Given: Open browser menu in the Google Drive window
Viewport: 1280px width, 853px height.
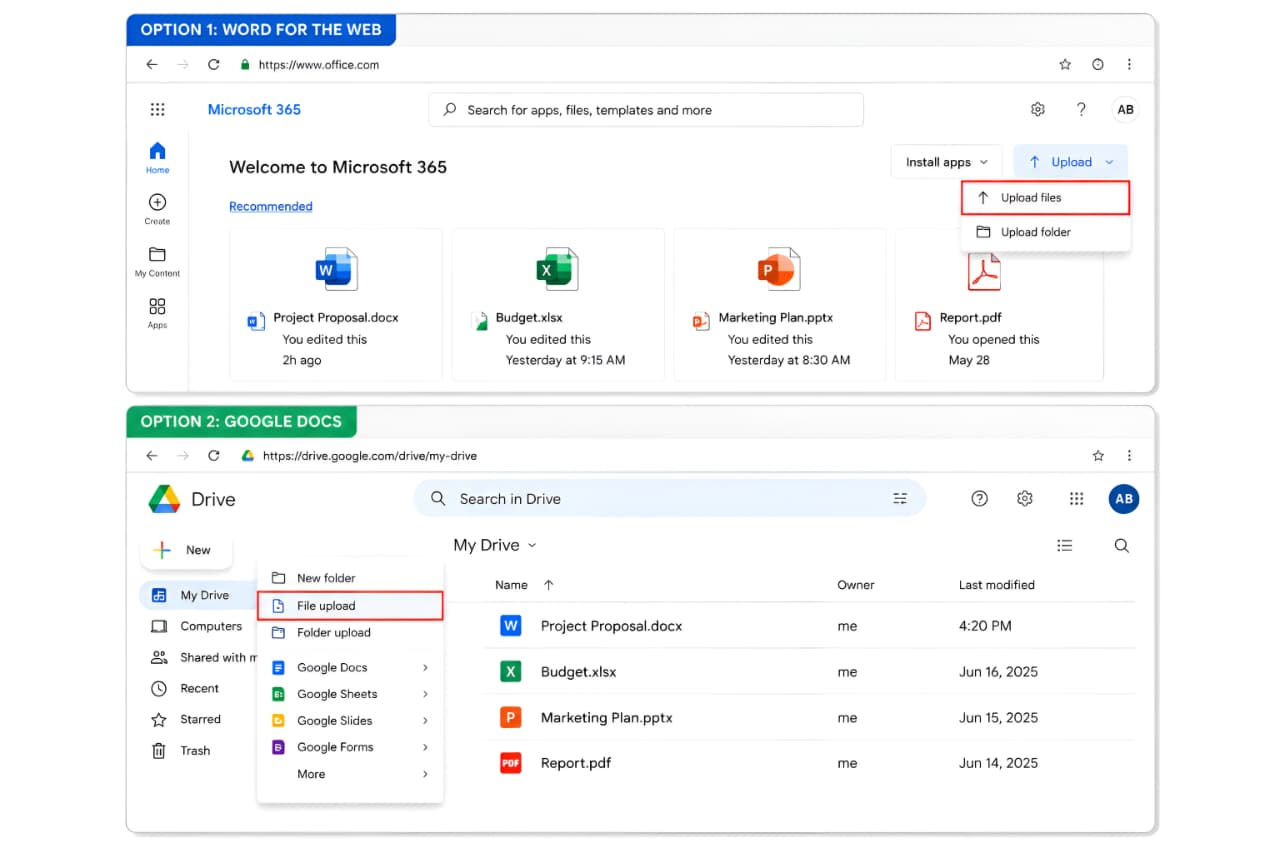Looking at the screenshot, I should [x=1129, y=455].
